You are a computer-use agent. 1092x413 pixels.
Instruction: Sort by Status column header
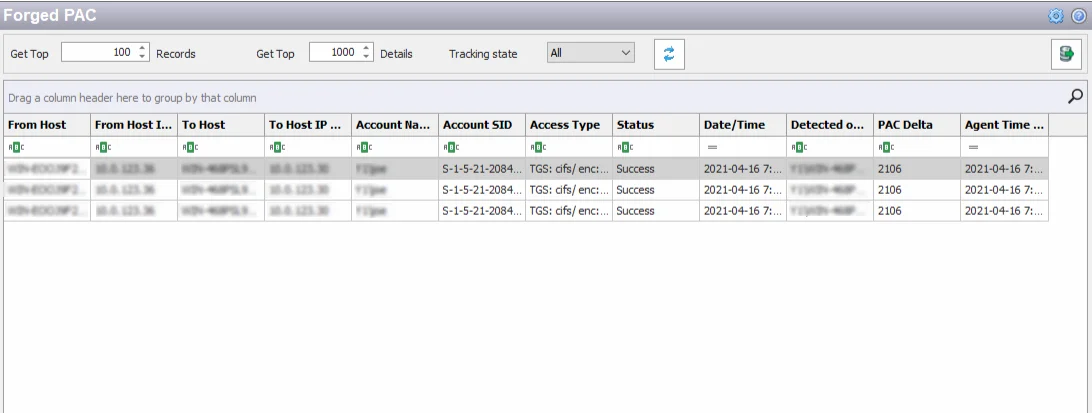coord(656,125)
